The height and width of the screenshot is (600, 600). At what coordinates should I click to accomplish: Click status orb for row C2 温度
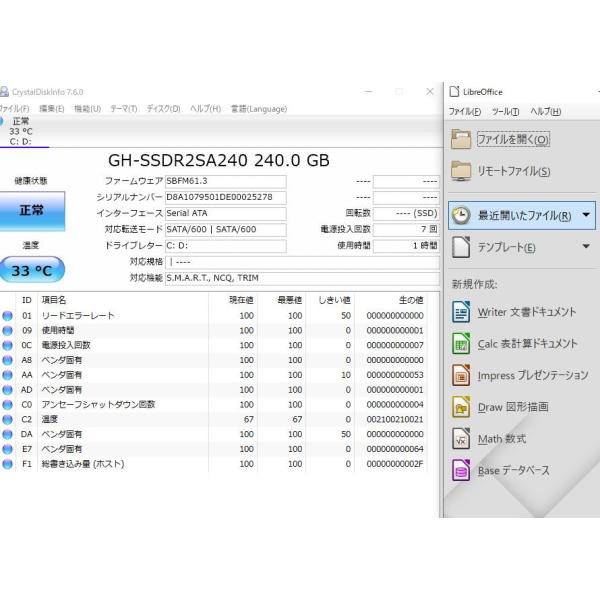[x=7, y=420]
